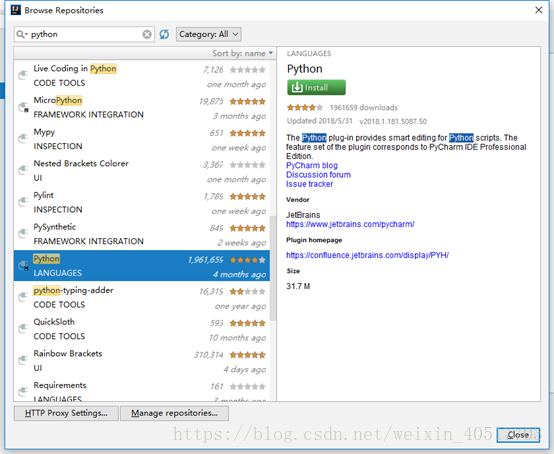
Task: Open the Issue tracker link
Action: 310,184
